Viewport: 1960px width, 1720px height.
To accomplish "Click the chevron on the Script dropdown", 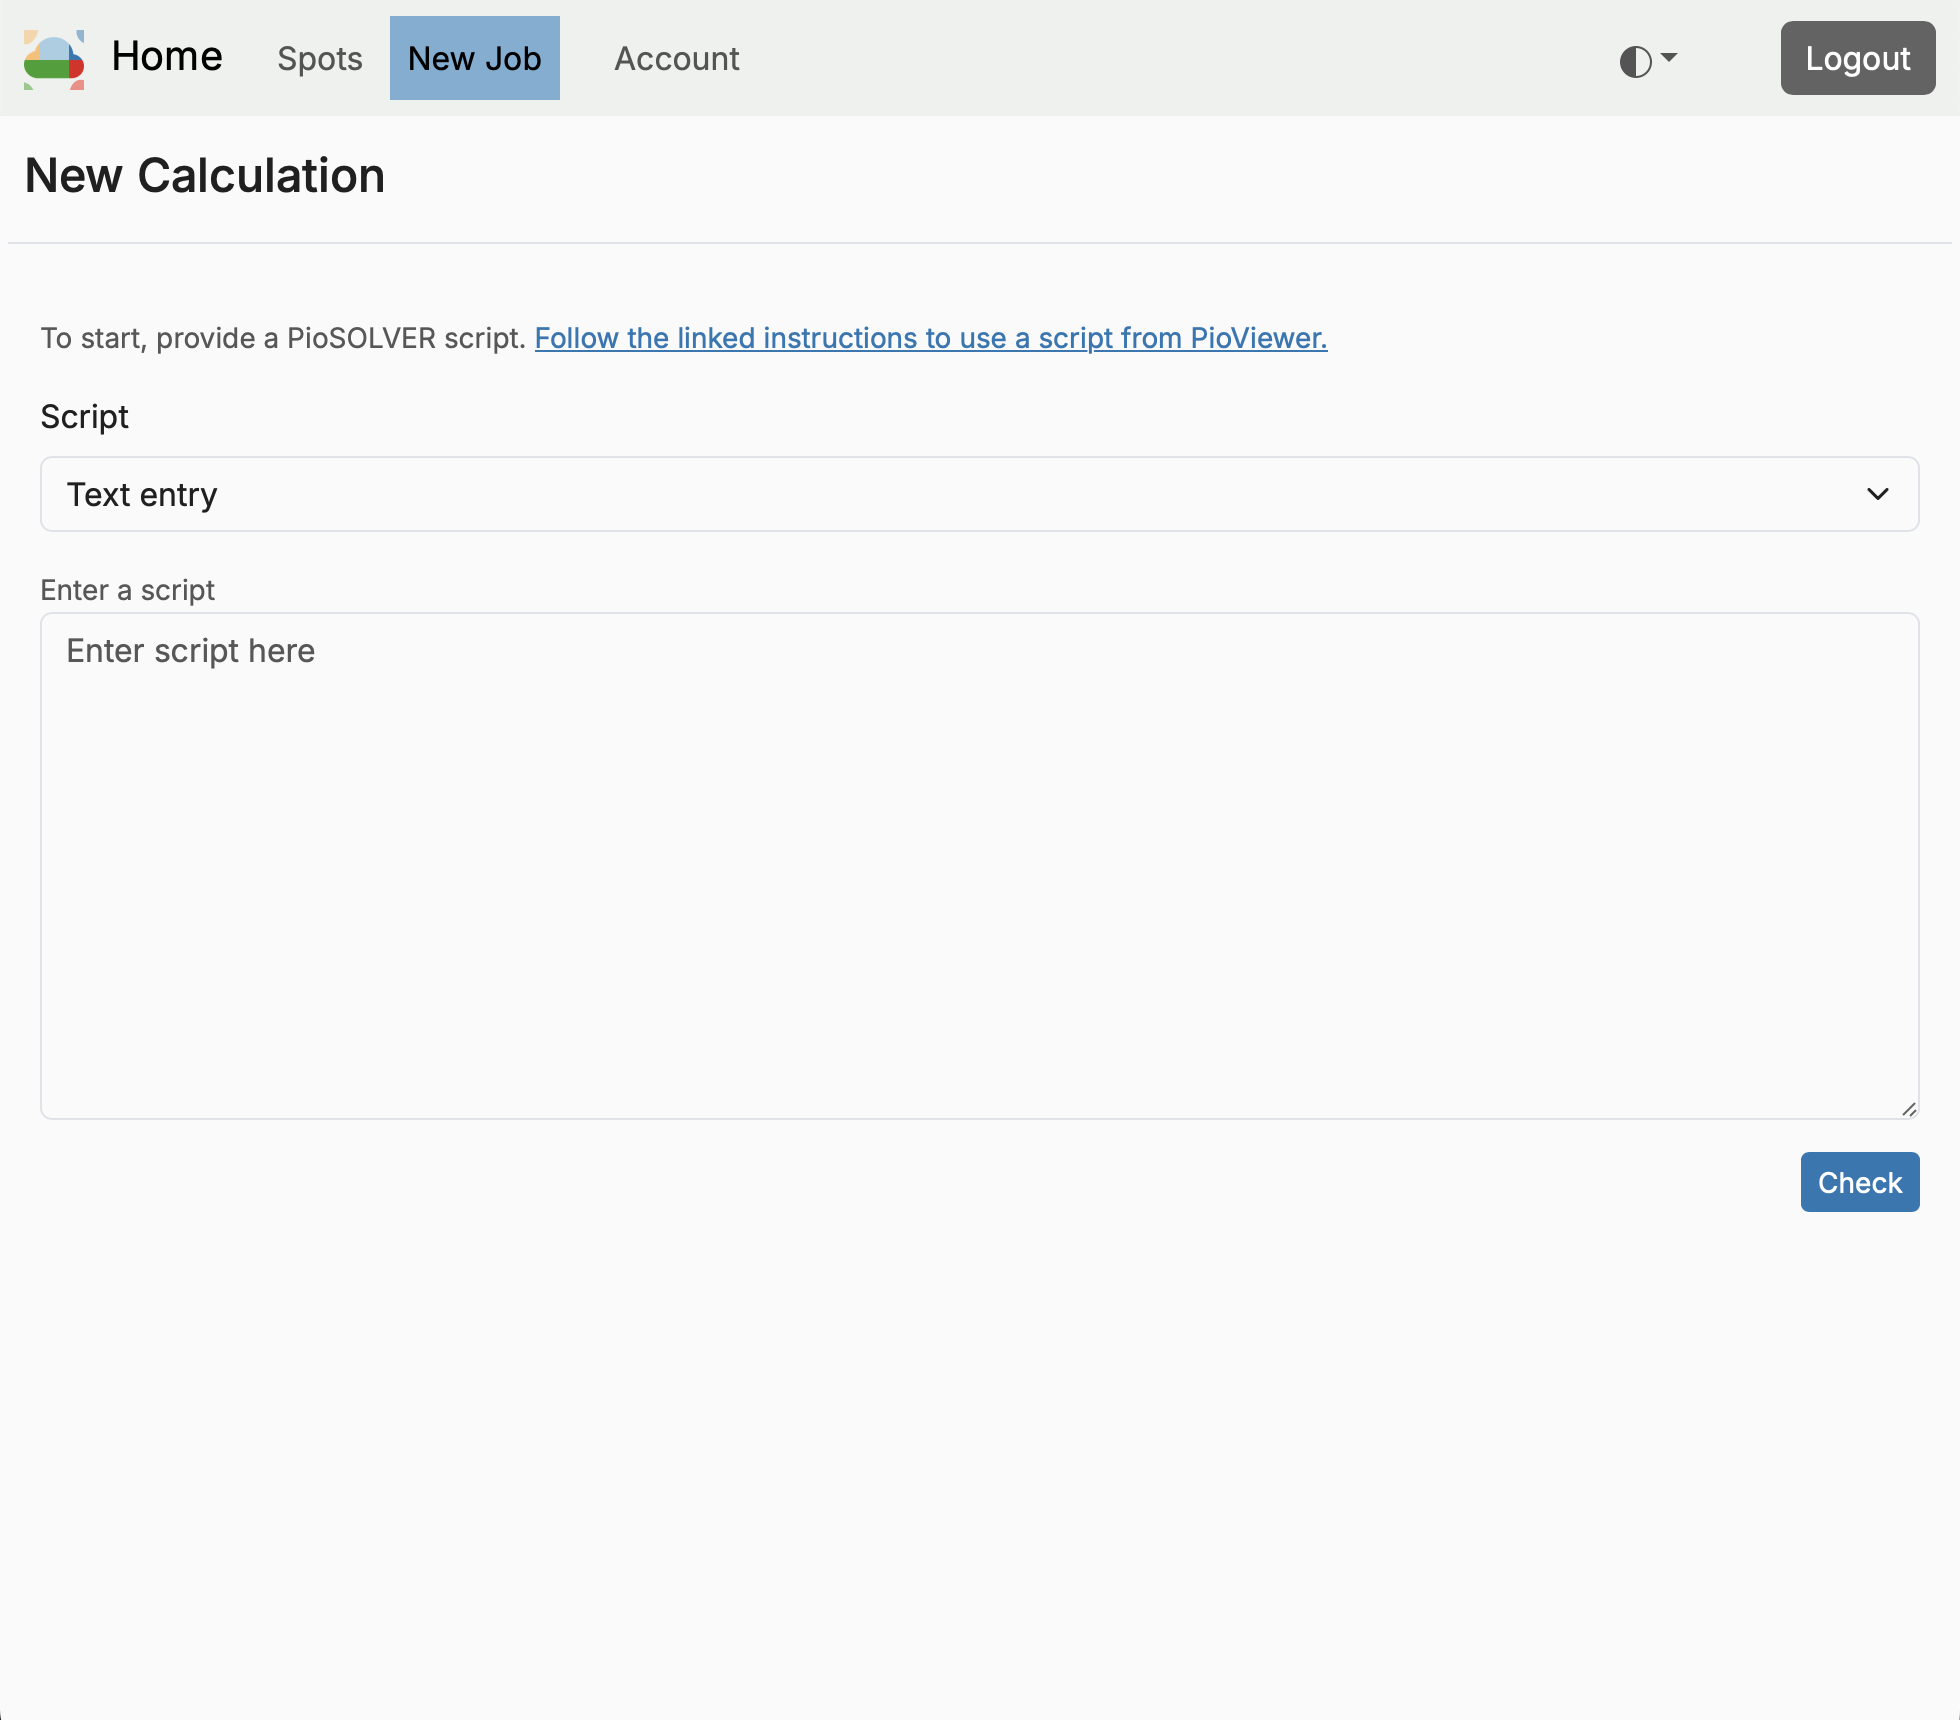I will click(x=1877, y=494).
